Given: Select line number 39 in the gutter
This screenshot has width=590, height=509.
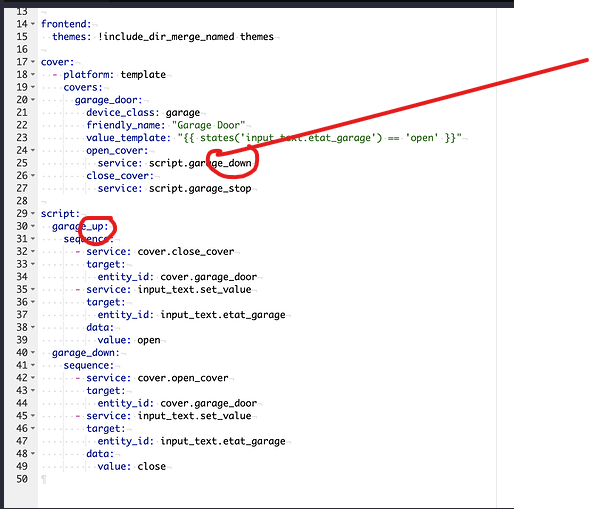Looking at the screenshot, I should tap(22, 340).
